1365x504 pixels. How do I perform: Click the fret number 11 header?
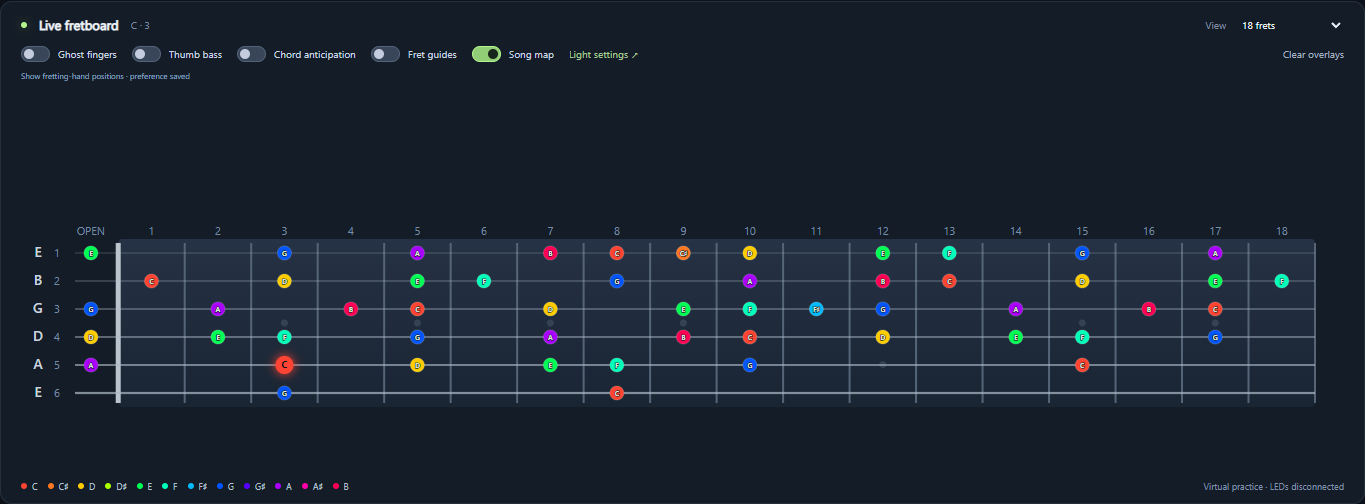tap(816, 231)
